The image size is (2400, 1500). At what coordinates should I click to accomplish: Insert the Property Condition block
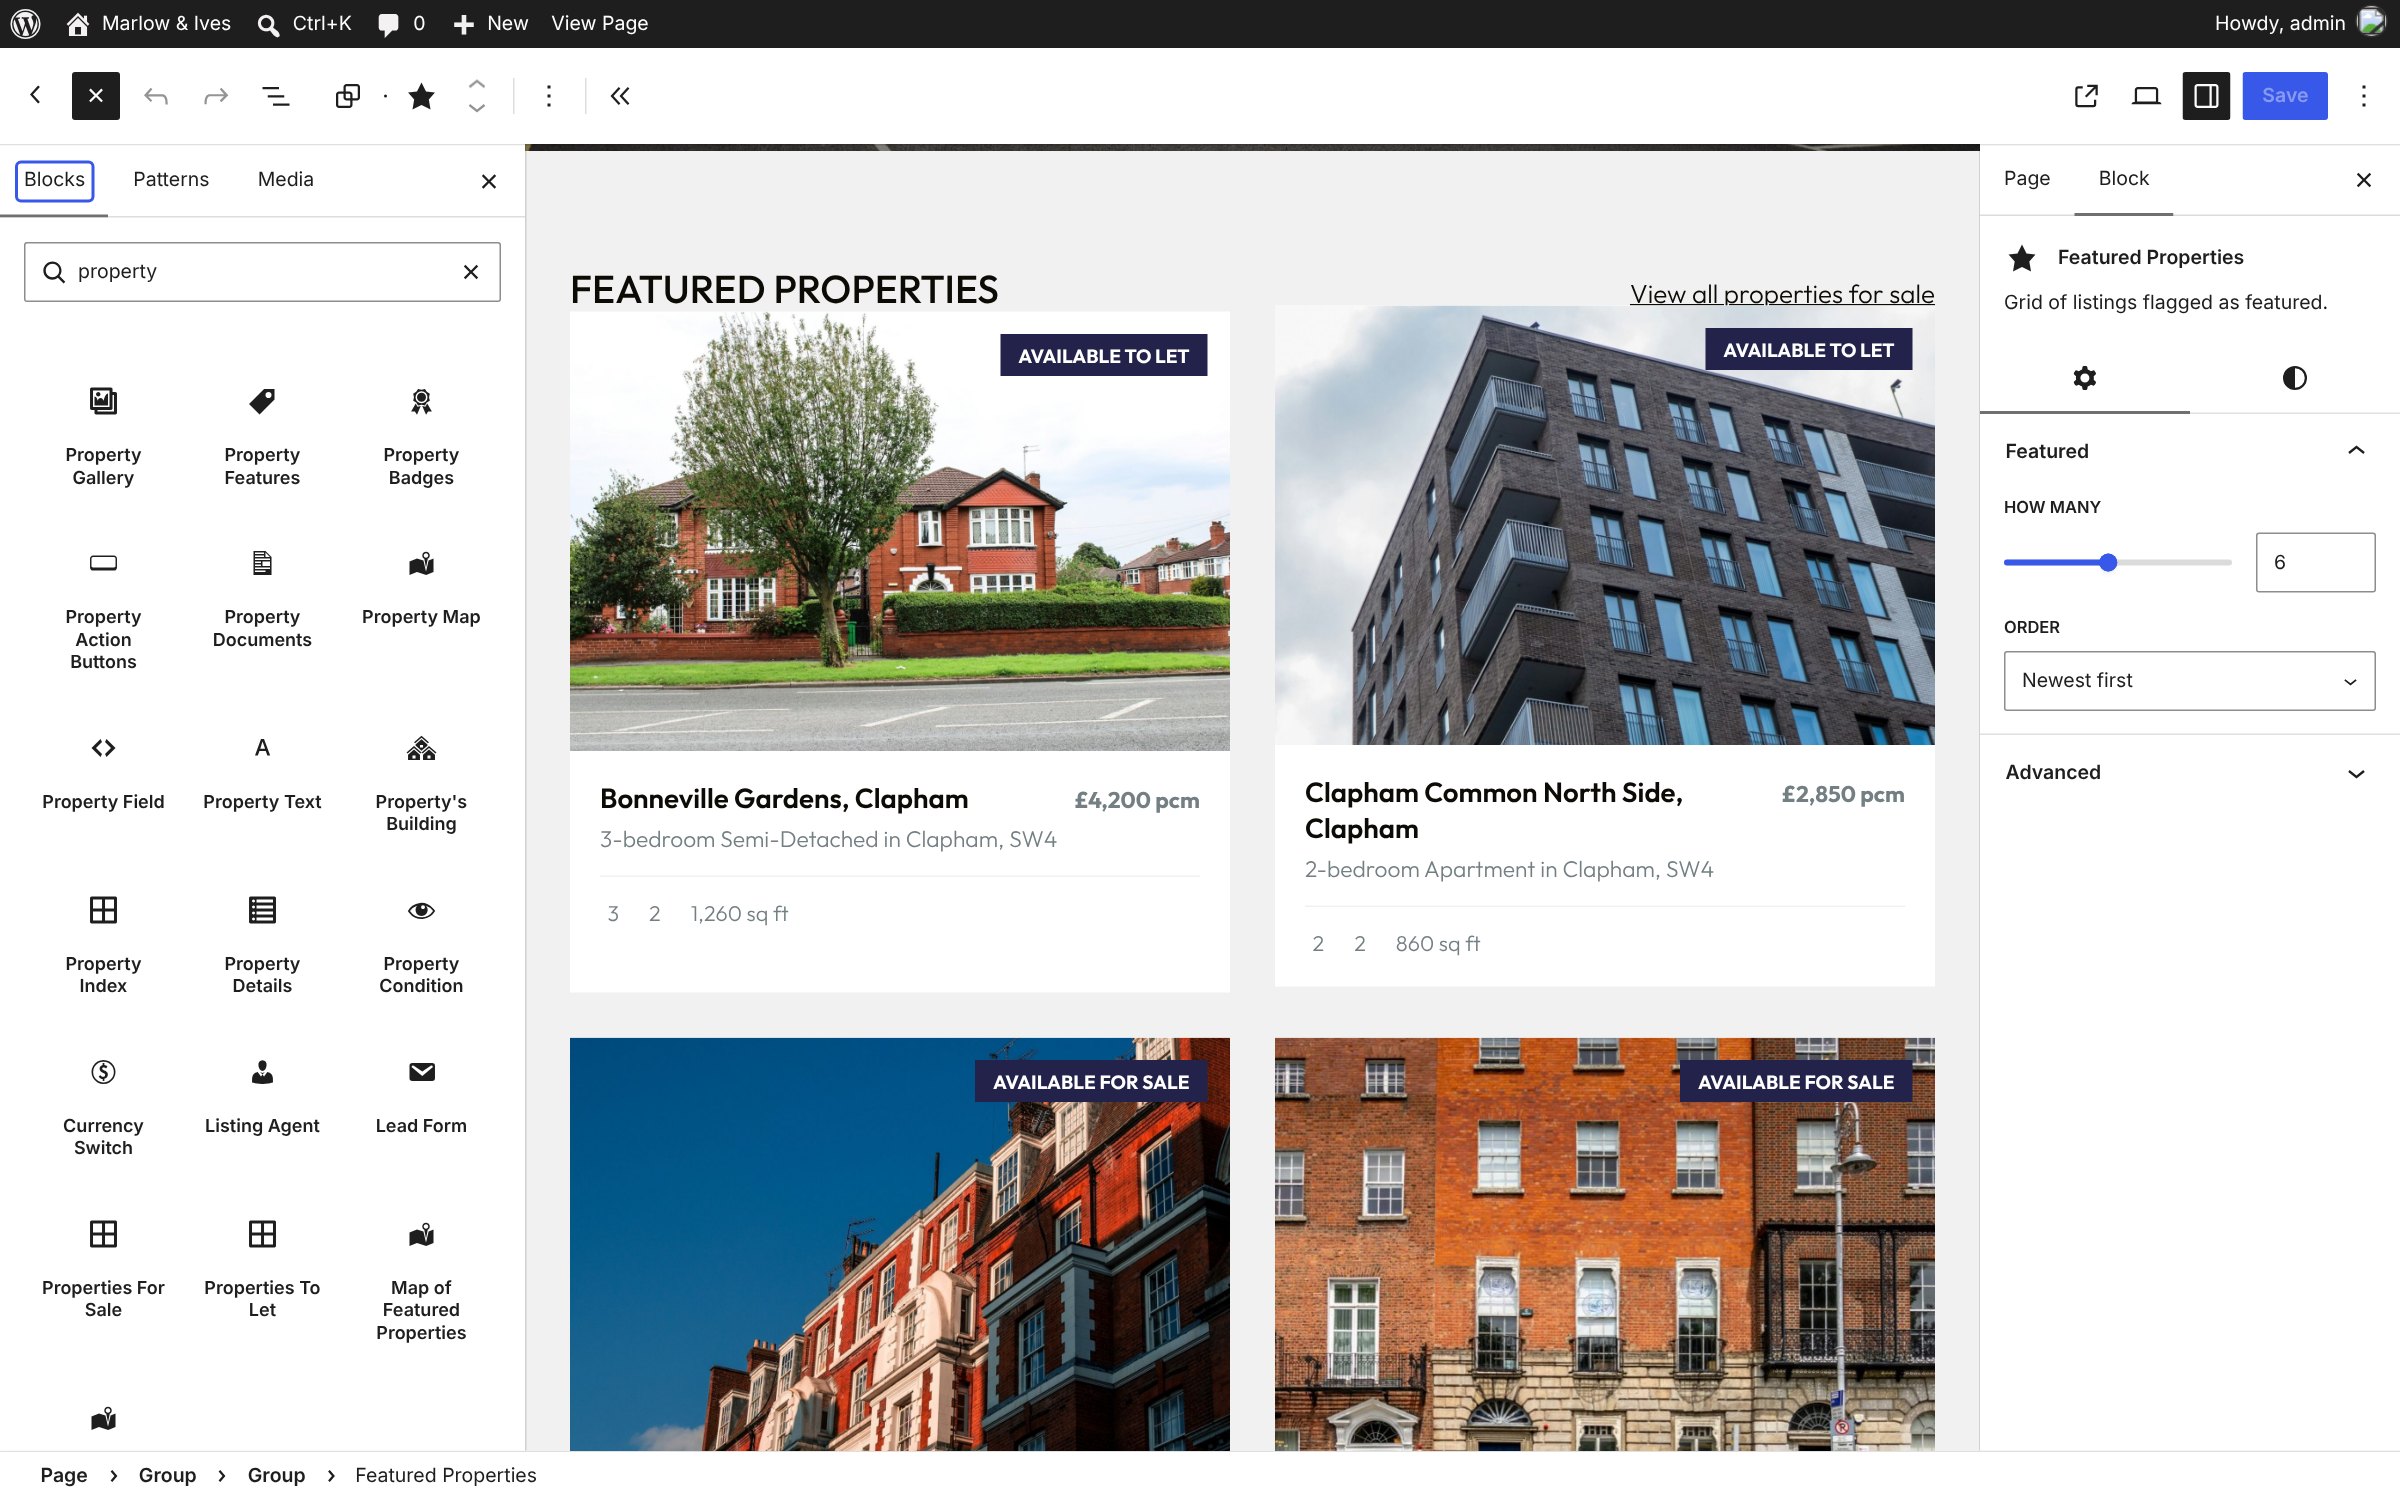pyautogui.click(x=421, y=944)
